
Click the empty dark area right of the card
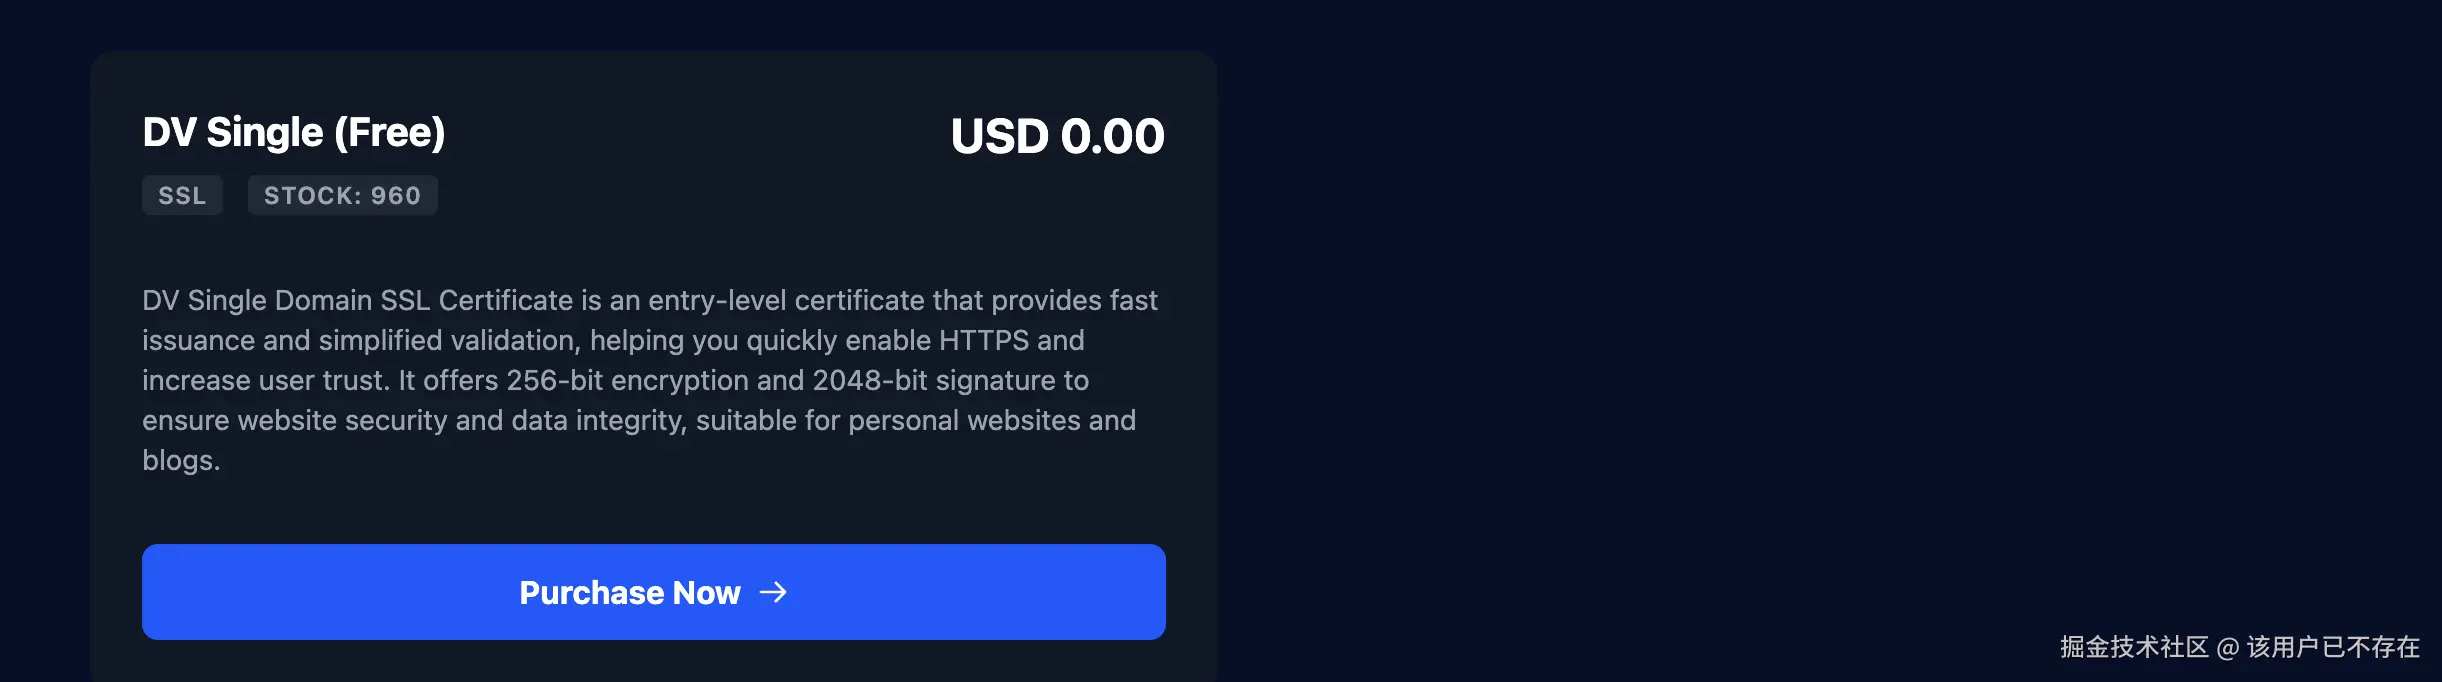[x=1800, y=300]
